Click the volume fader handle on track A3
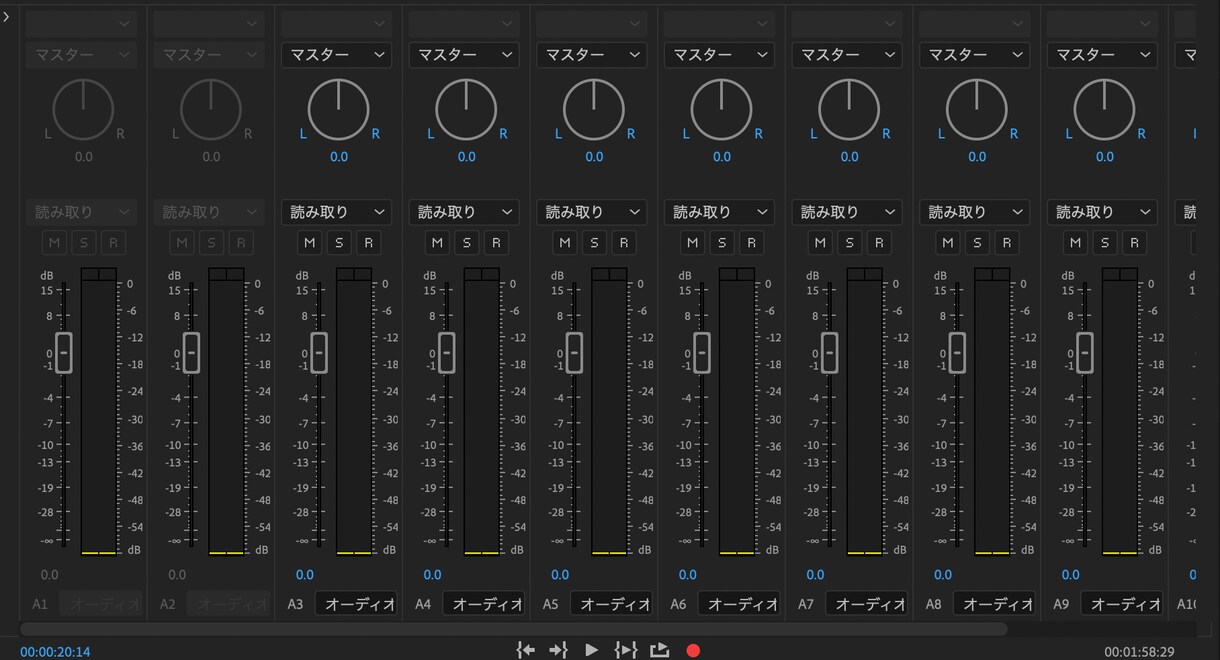This screenshot has width=1220, height=660. 319,352
